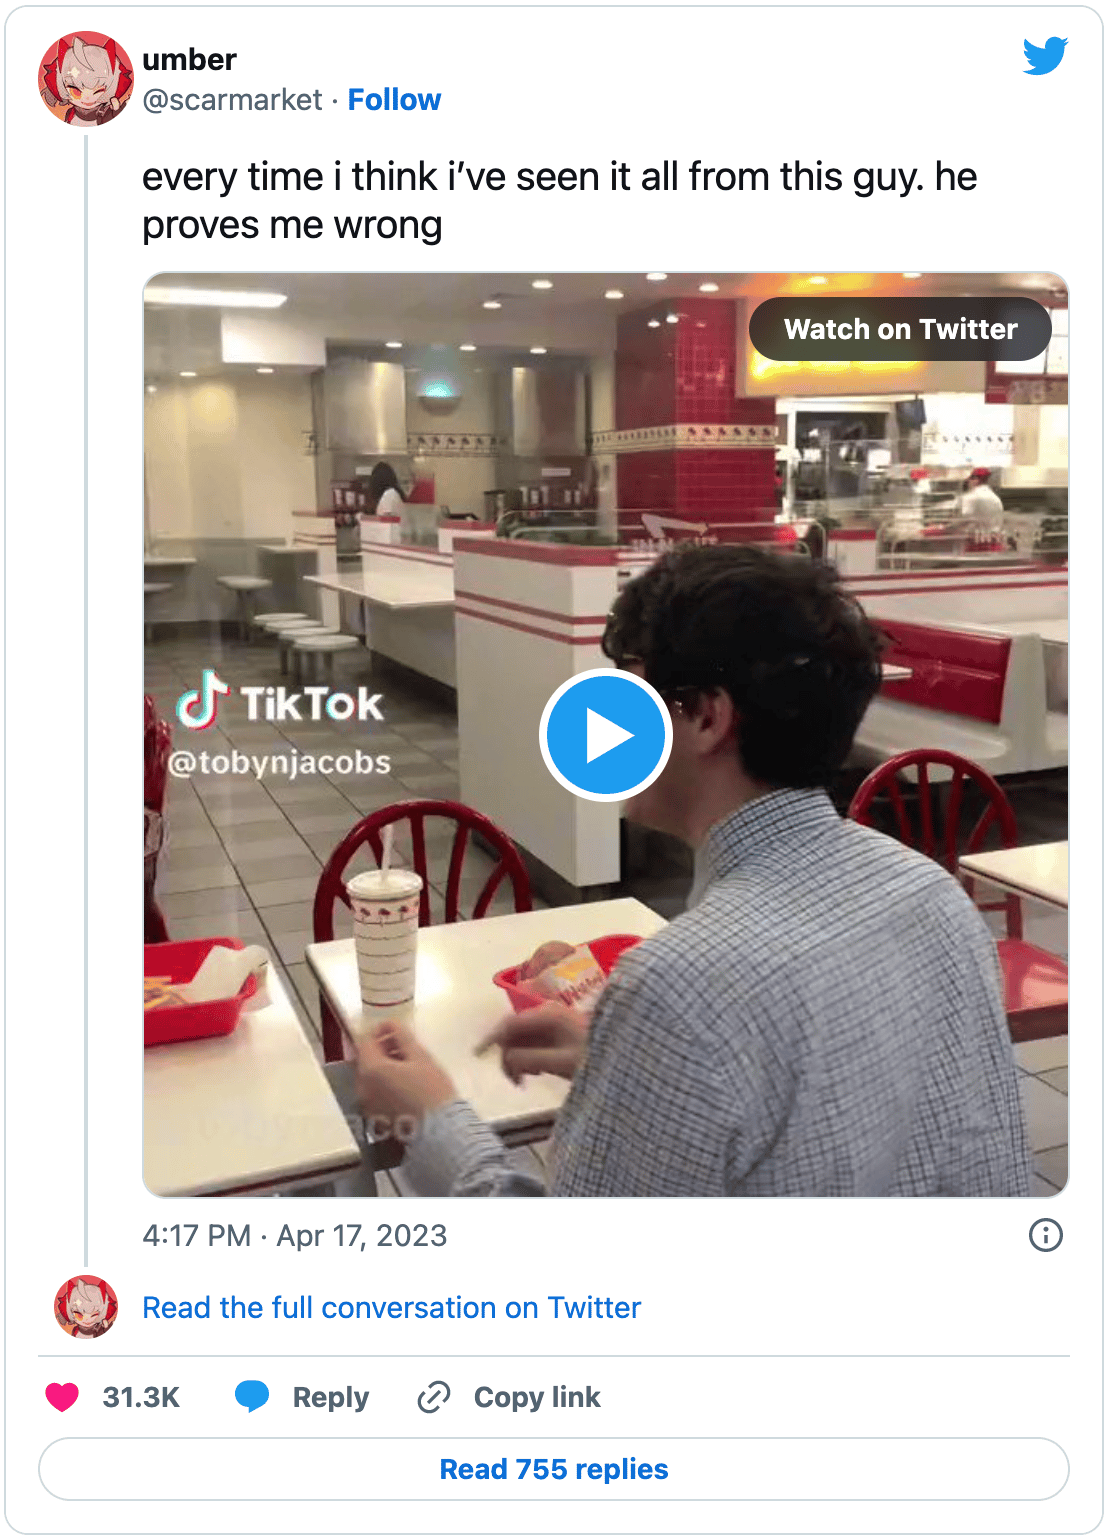1110x1538 pixels.
Task: Click the umber display name
Action: pos(189,60)
